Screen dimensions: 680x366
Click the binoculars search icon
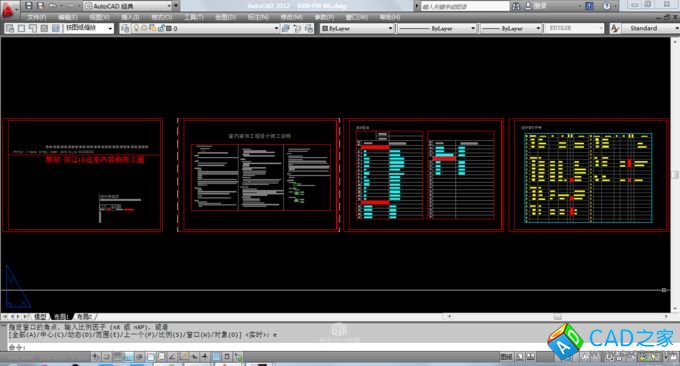pyautogui.click(x=516, y=6)
